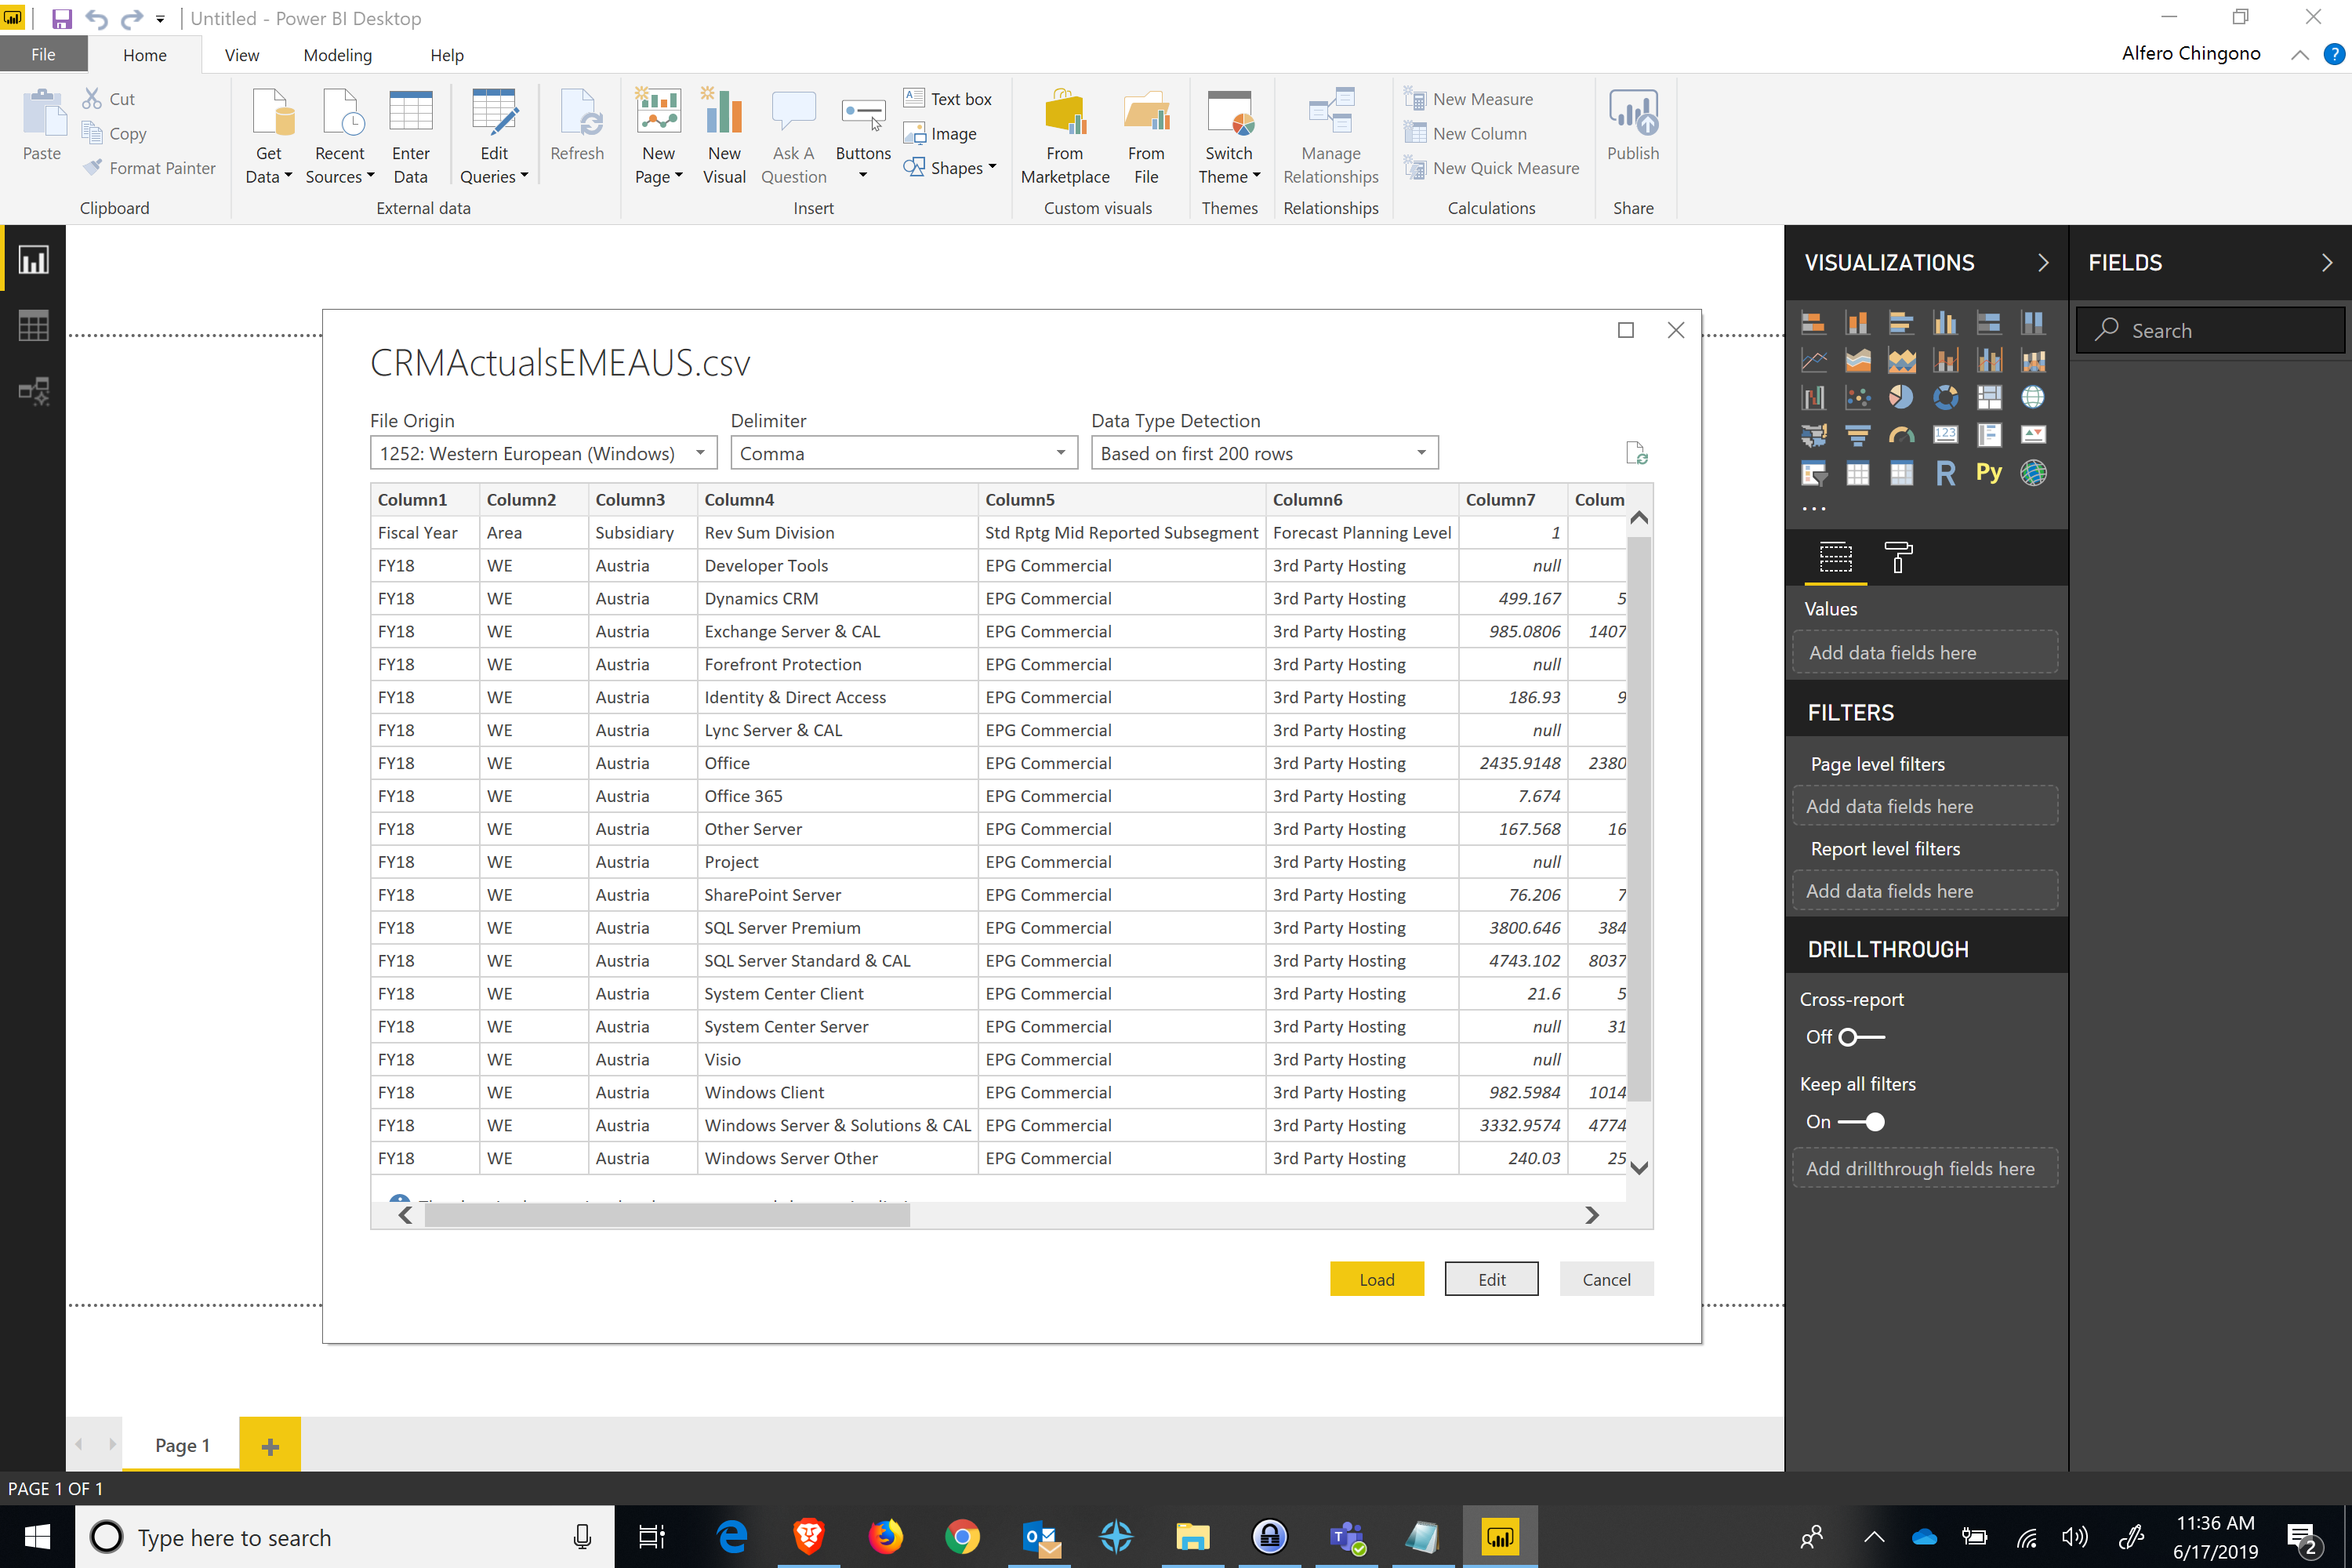Switch to the Model relationships view
This screenshot has width=2352, height=1568.
33,390
